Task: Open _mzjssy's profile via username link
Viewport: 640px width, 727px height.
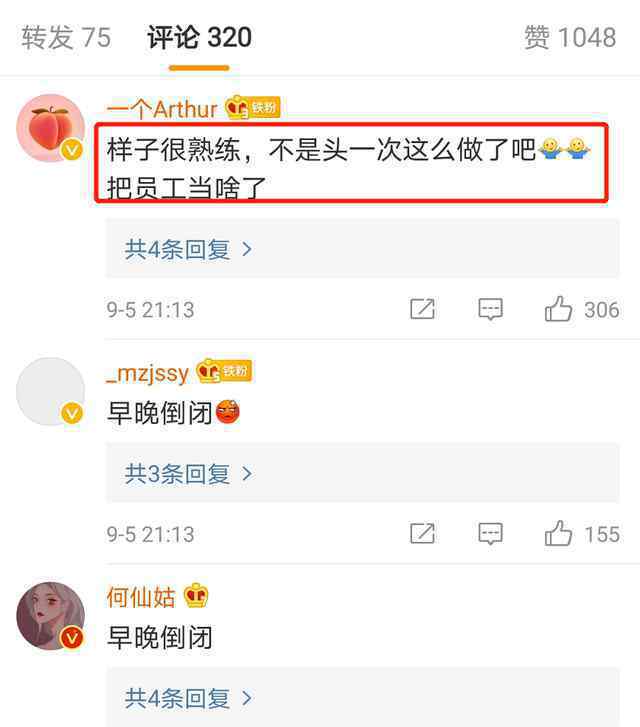Action: click(147, 373)
